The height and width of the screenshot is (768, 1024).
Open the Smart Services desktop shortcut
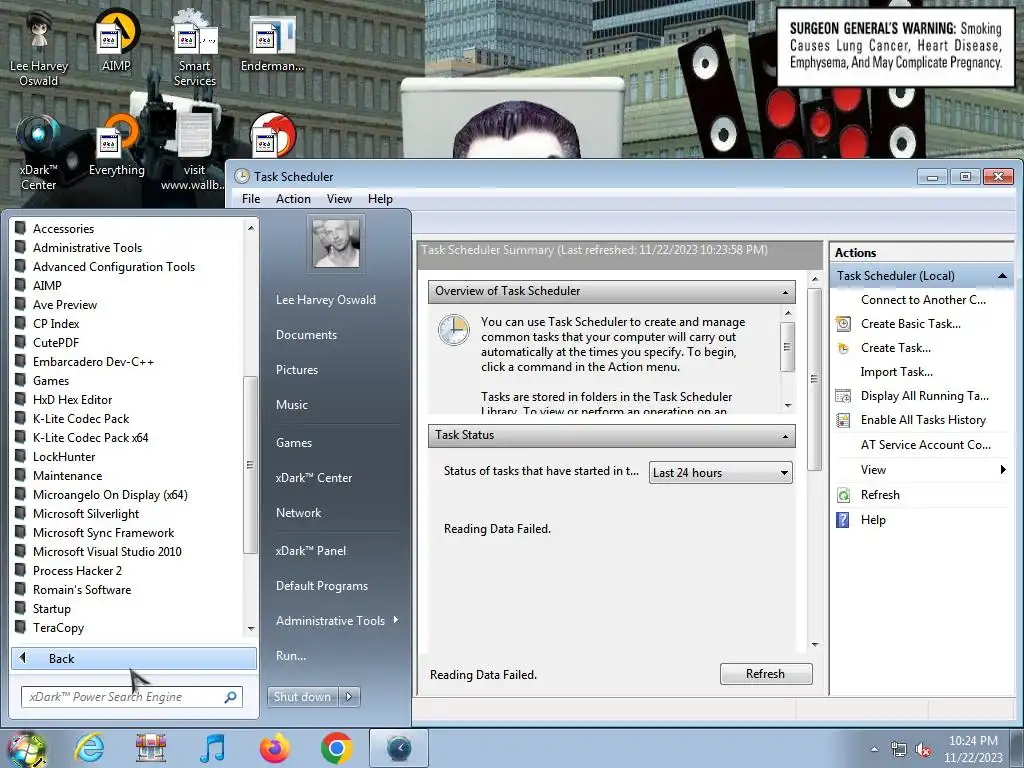195,49
